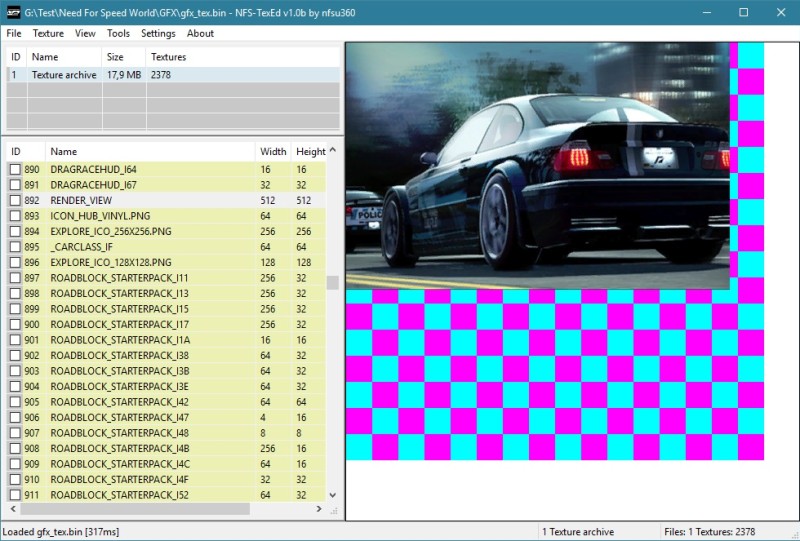Screen dimensions: 800x541
Task: Select DRAGRACEHUD_I64 texture name
Action: [93, 169]
